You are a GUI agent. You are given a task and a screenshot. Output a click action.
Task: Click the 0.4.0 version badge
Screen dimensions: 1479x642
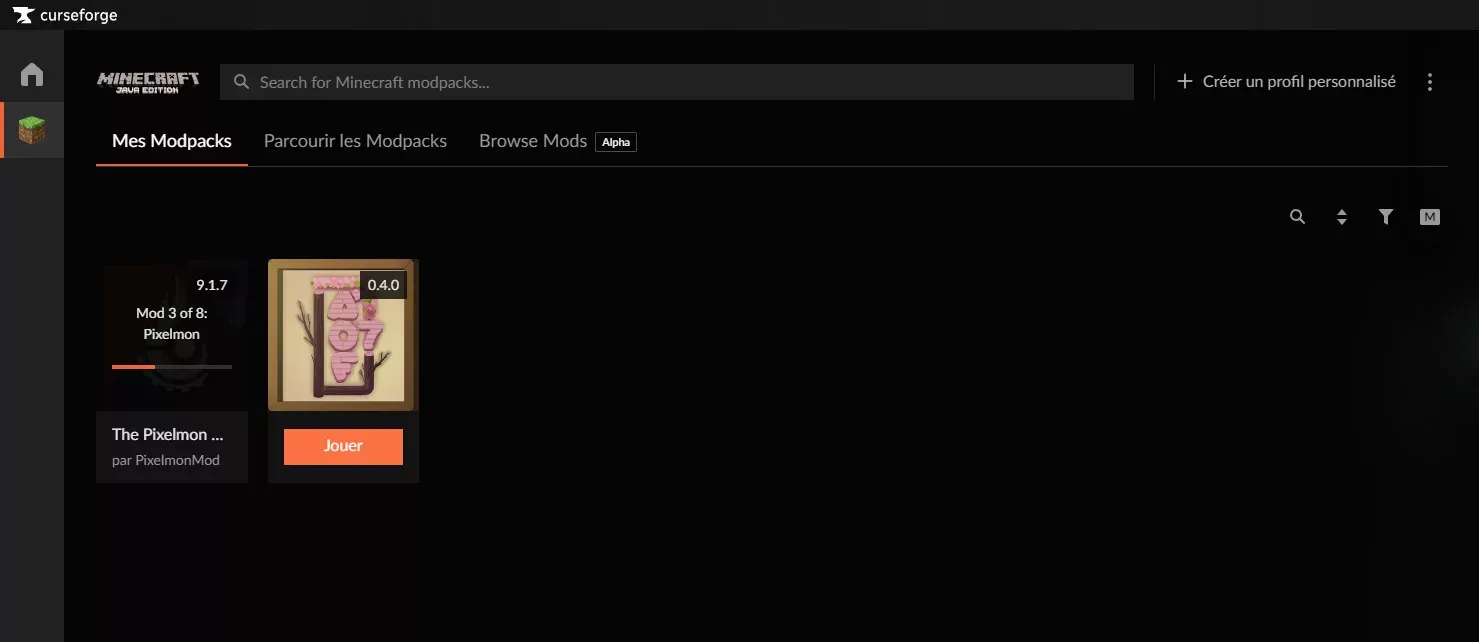(x=383, y=285)
